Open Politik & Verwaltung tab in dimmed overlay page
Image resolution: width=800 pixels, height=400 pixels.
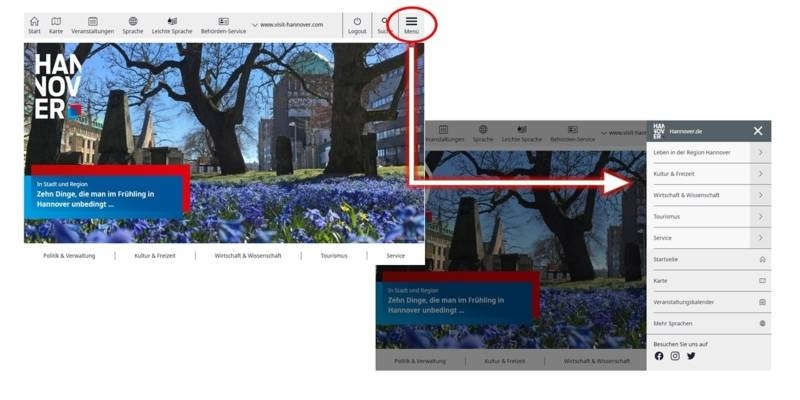(420, 361)
